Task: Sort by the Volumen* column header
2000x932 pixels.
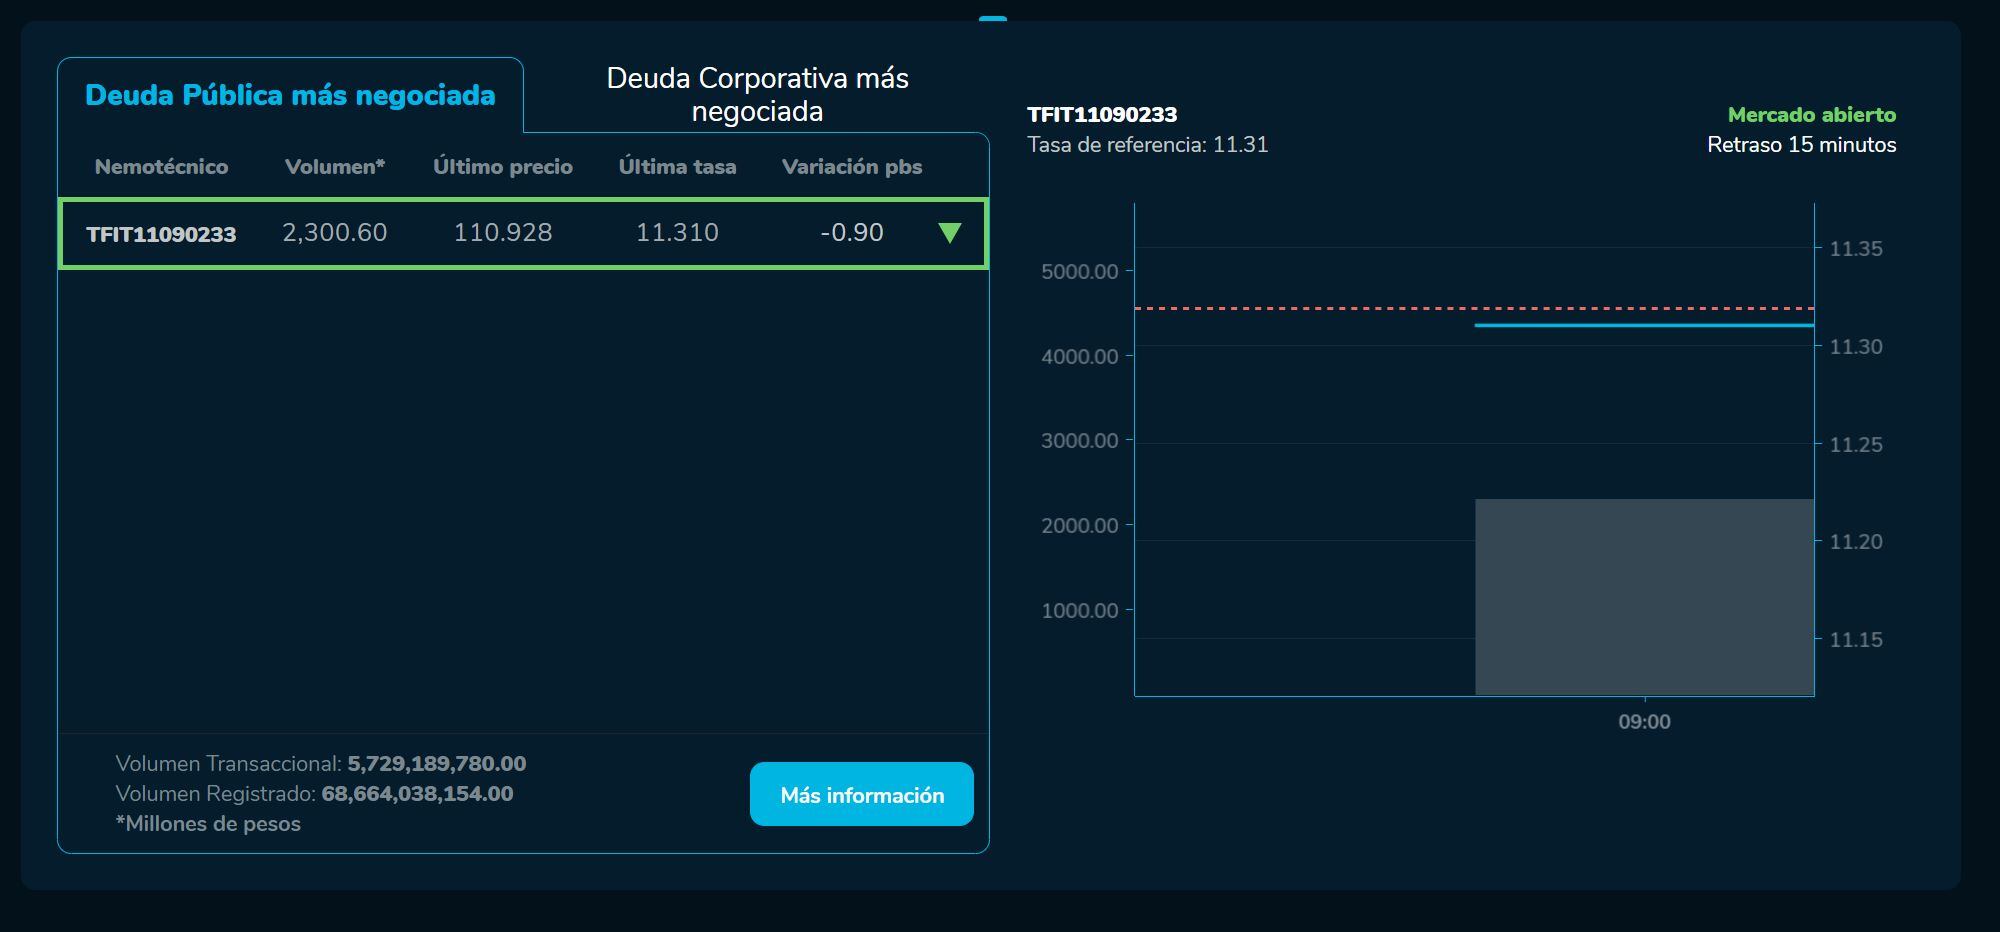Action: tap(334, 166)
